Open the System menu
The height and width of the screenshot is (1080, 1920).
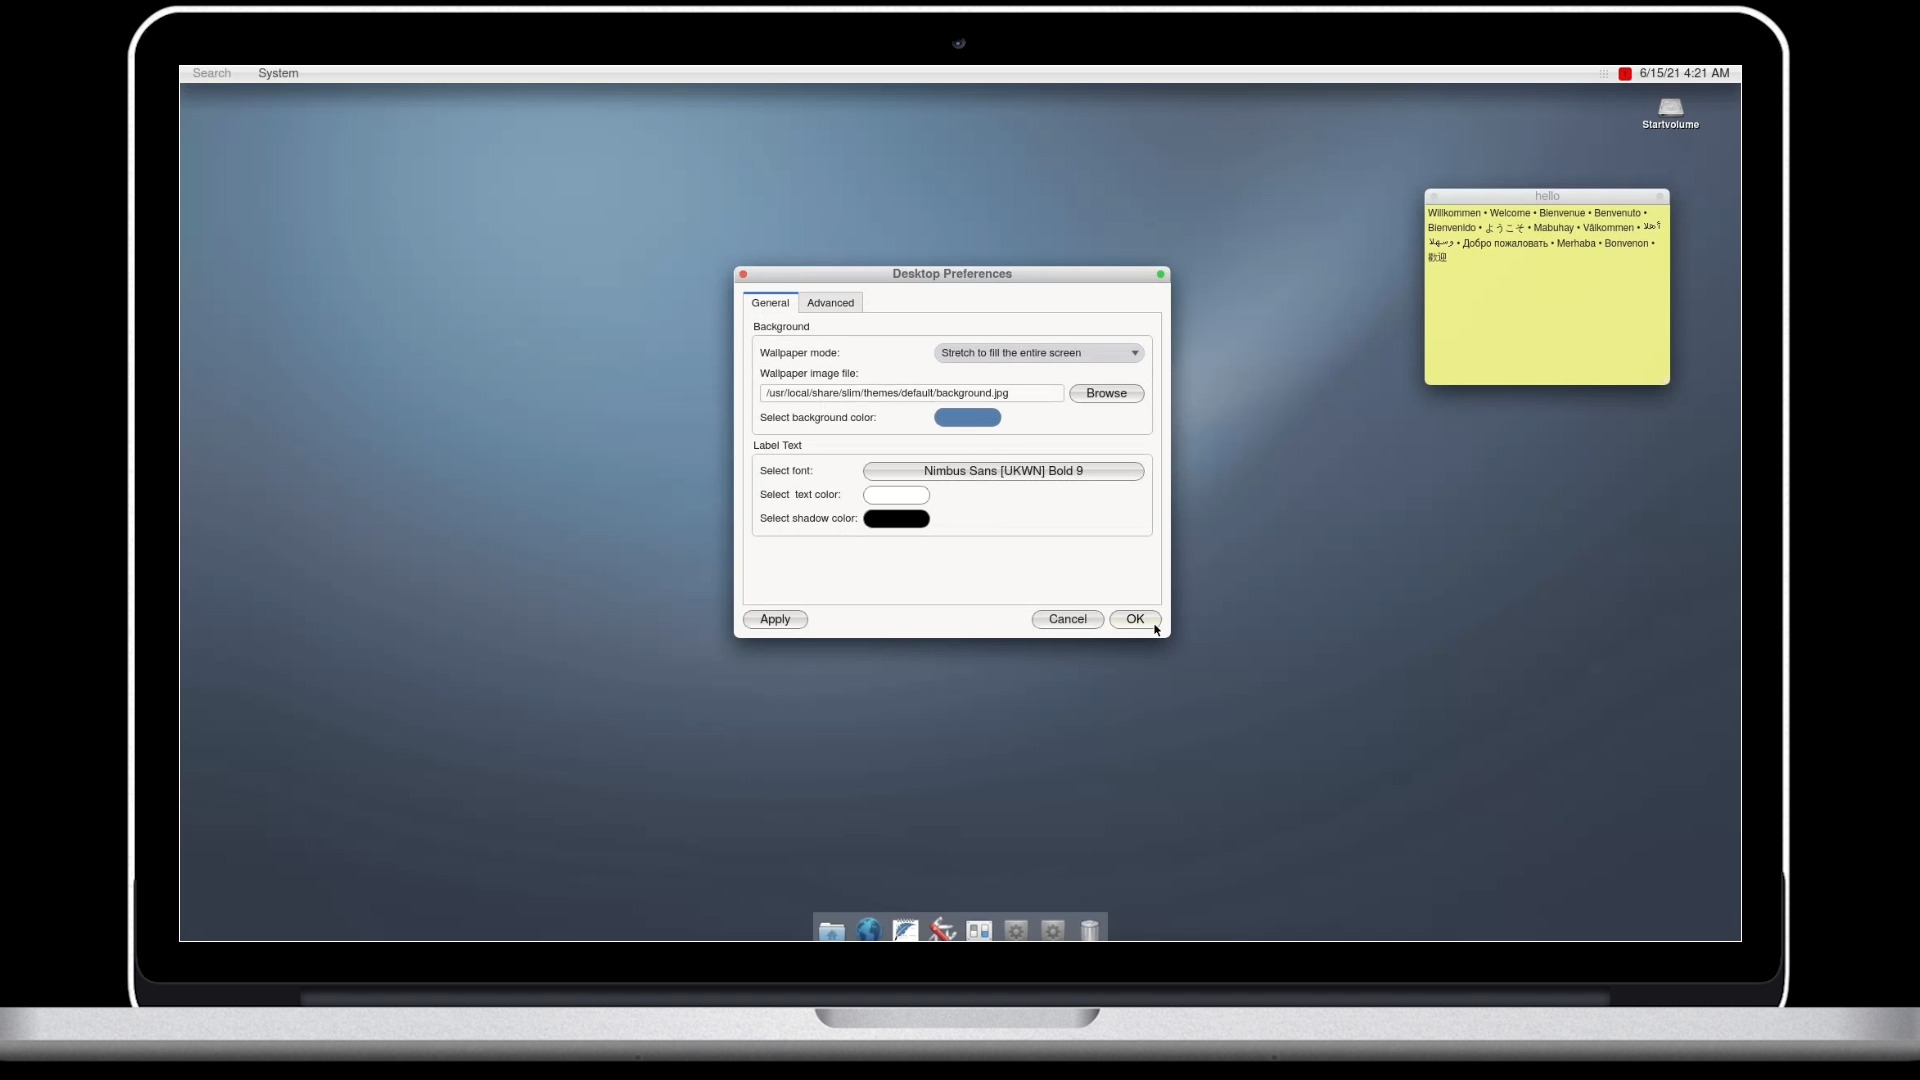pos(277,73)
